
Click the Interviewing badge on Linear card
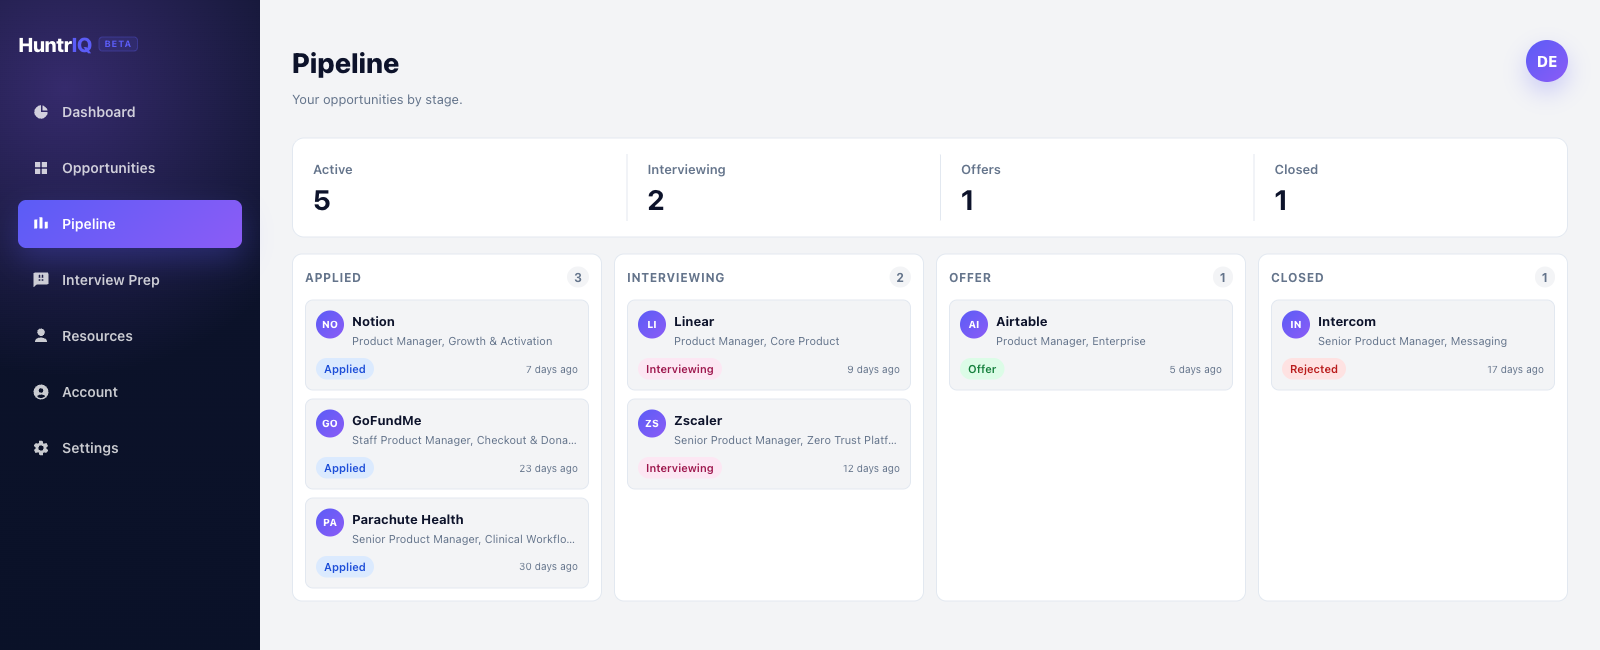(x=680, y=369)
